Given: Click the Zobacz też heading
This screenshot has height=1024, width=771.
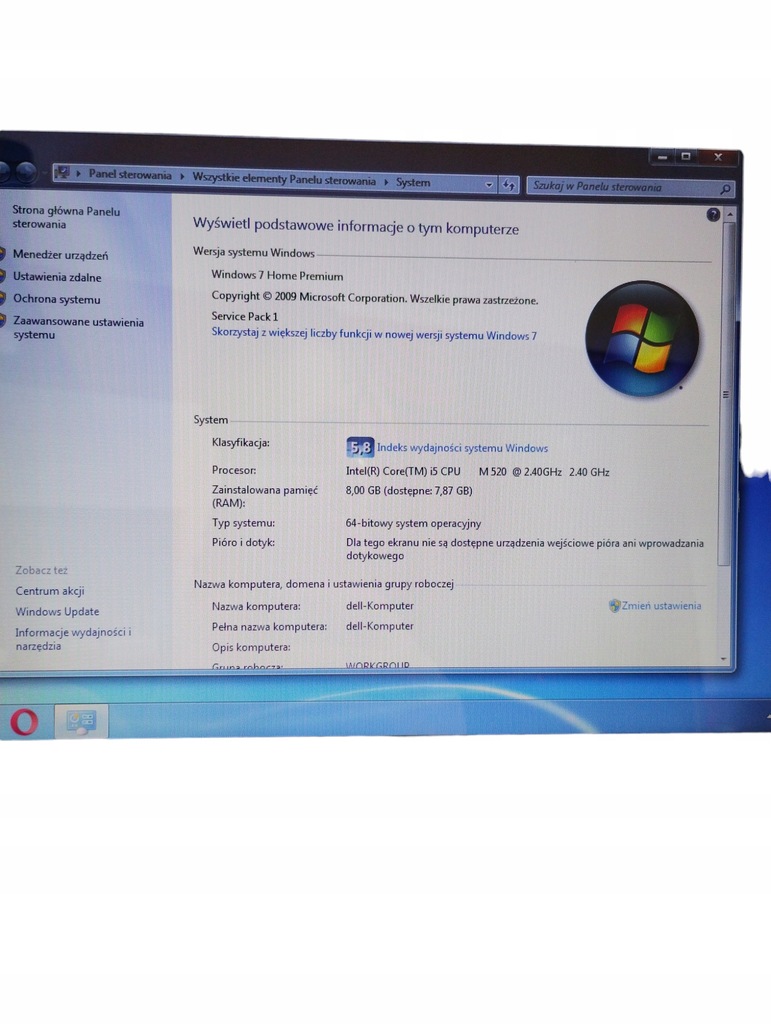Looking at the screenshot, I should [41, 570].
